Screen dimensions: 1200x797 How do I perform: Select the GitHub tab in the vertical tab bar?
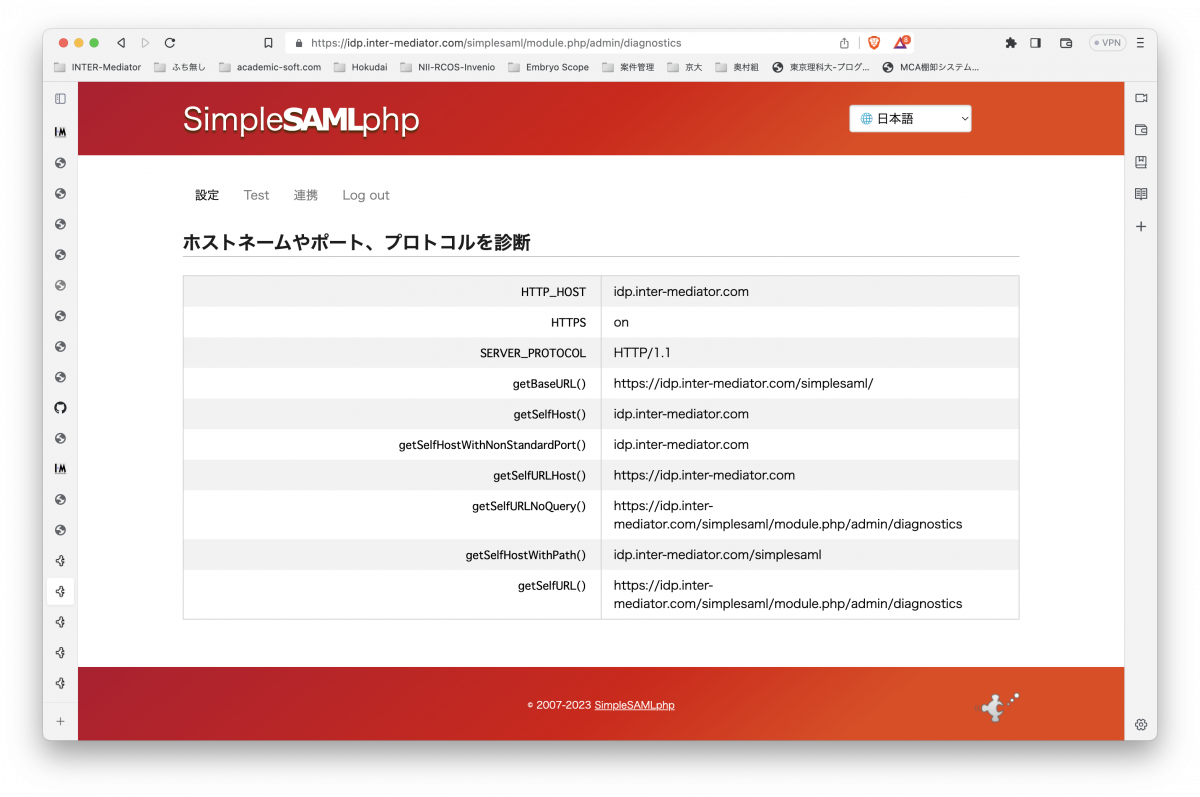click(60, 407)
